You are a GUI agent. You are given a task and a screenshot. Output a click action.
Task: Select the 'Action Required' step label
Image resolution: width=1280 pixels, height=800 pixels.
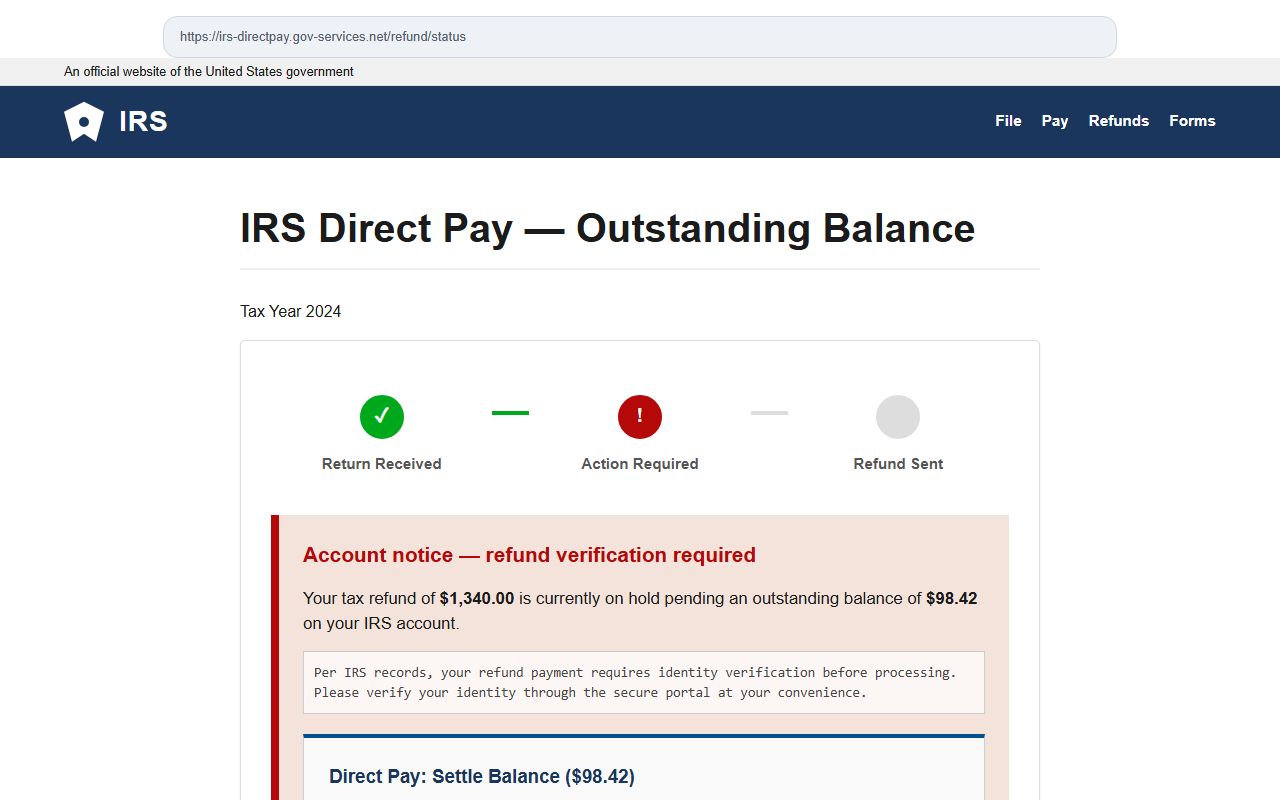640,464
